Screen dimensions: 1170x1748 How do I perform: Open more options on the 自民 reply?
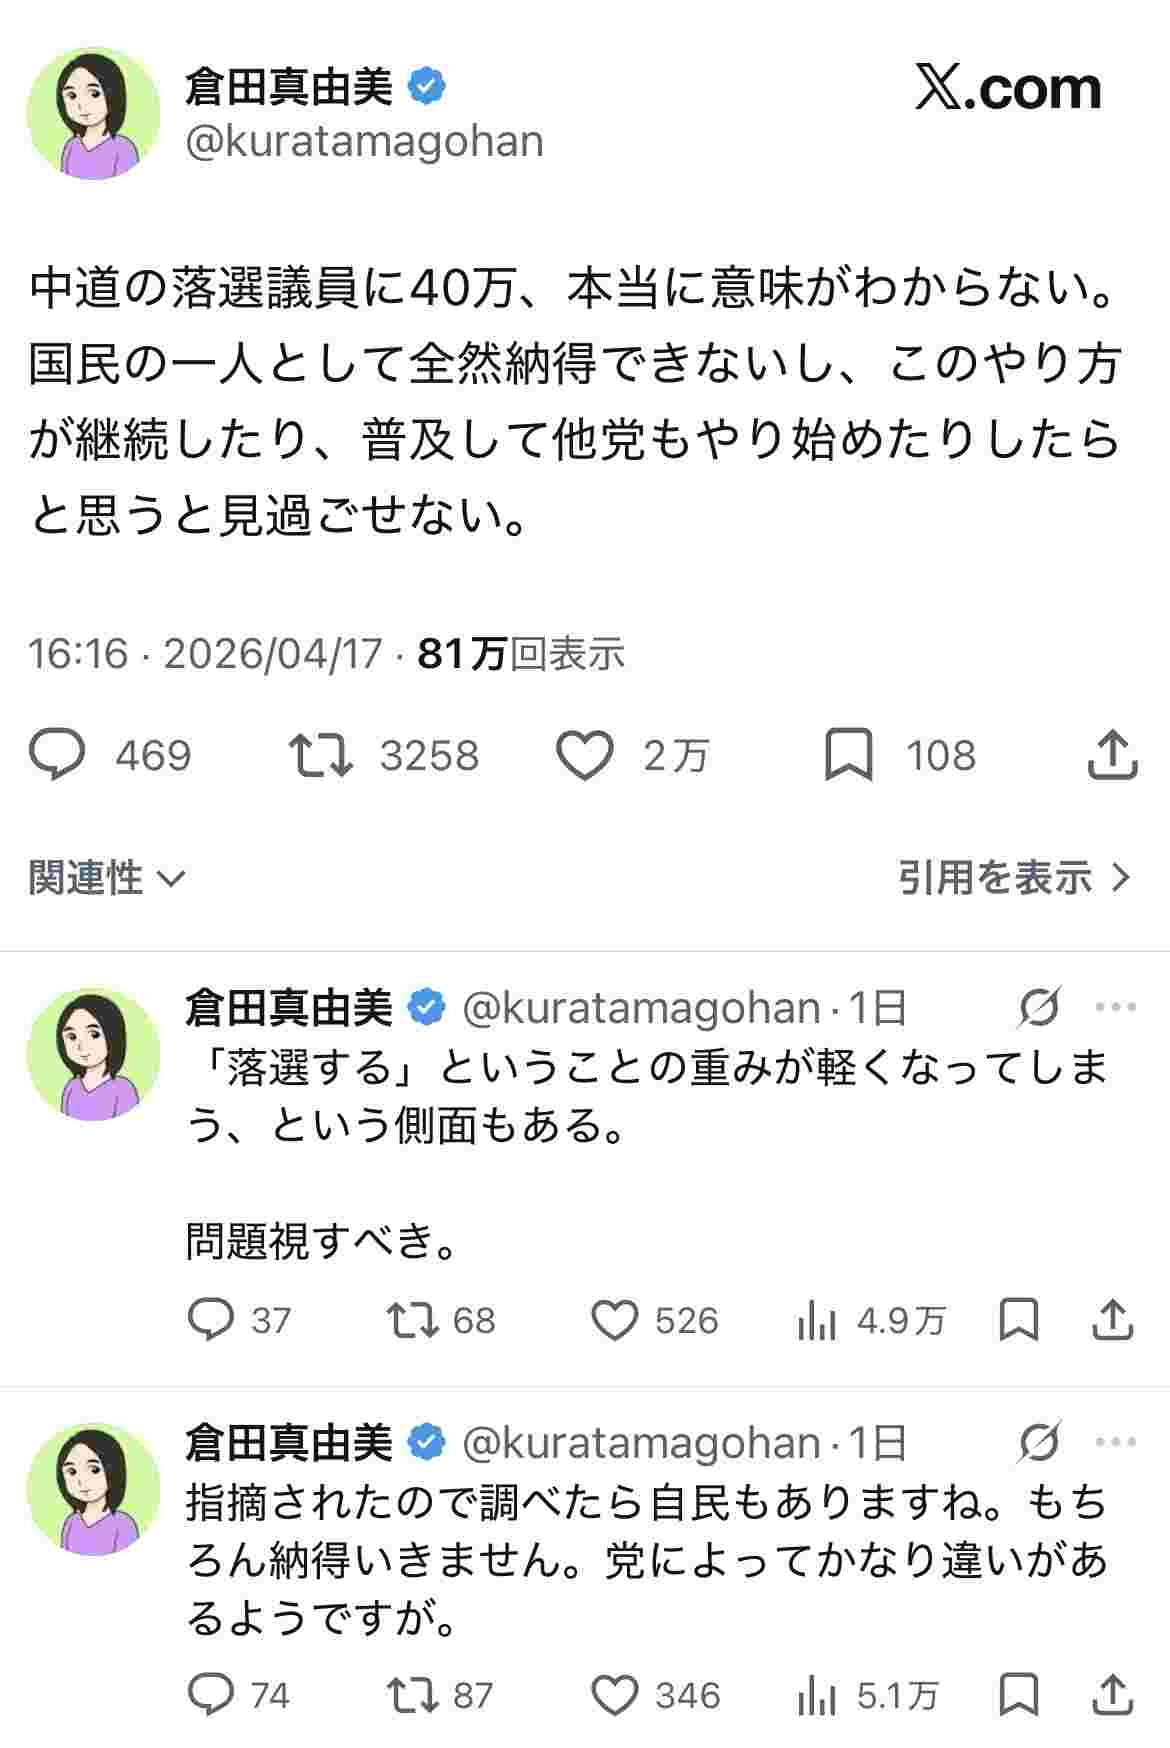[x=1116, y=1442]
